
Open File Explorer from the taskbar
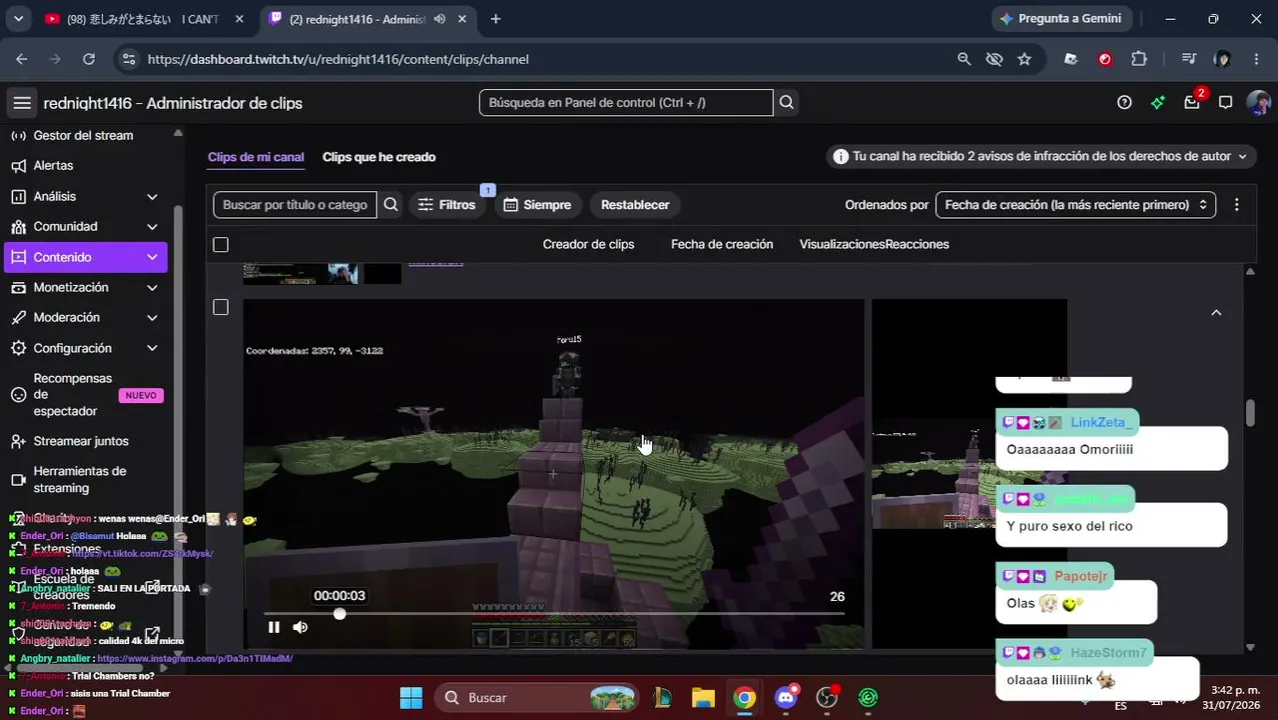click(703, 697)
